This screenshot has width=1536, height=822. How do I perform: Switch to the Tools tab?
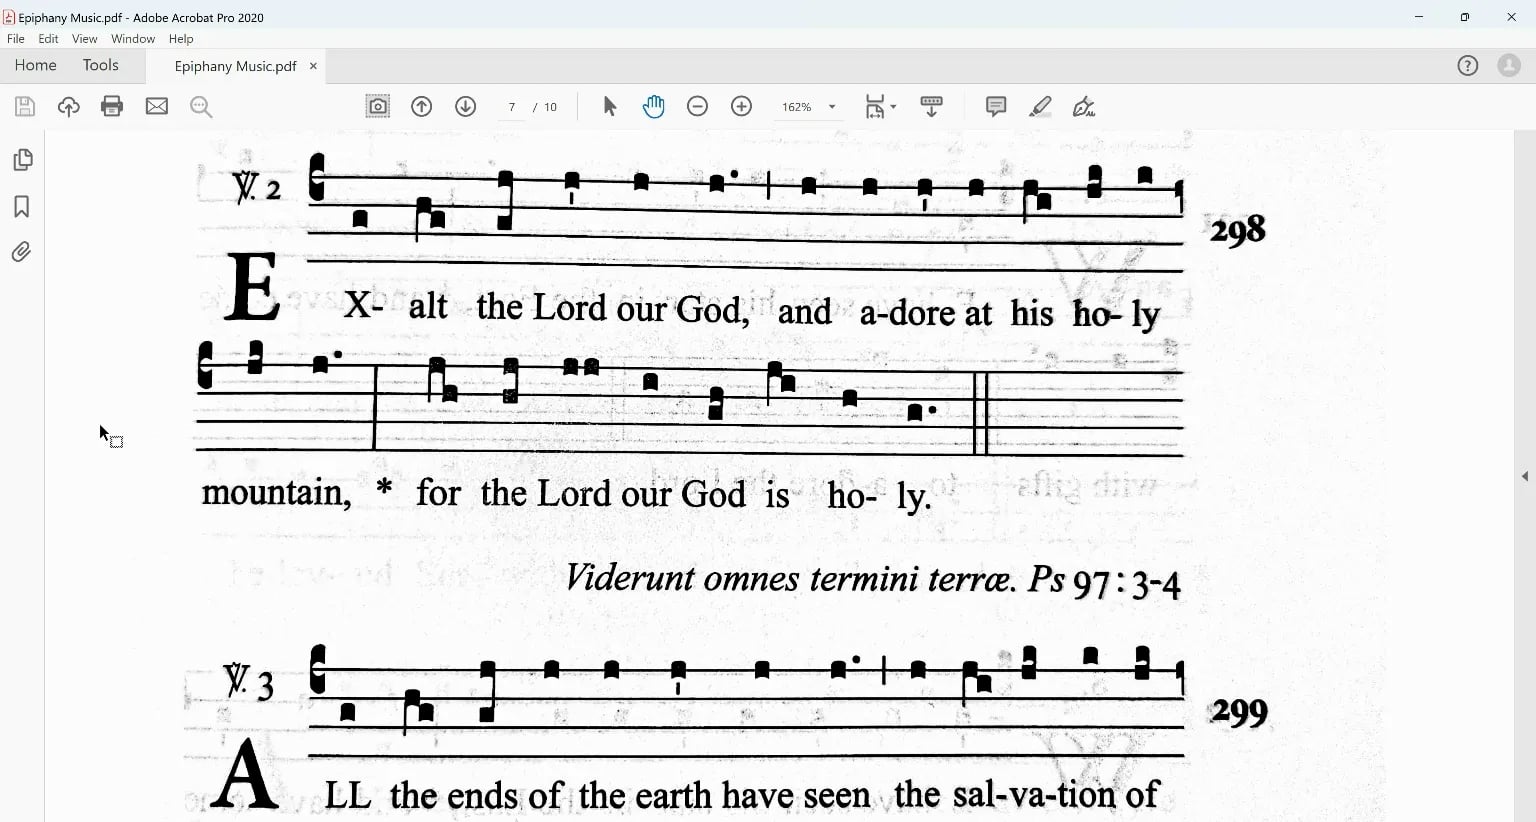tap(101, 66)
